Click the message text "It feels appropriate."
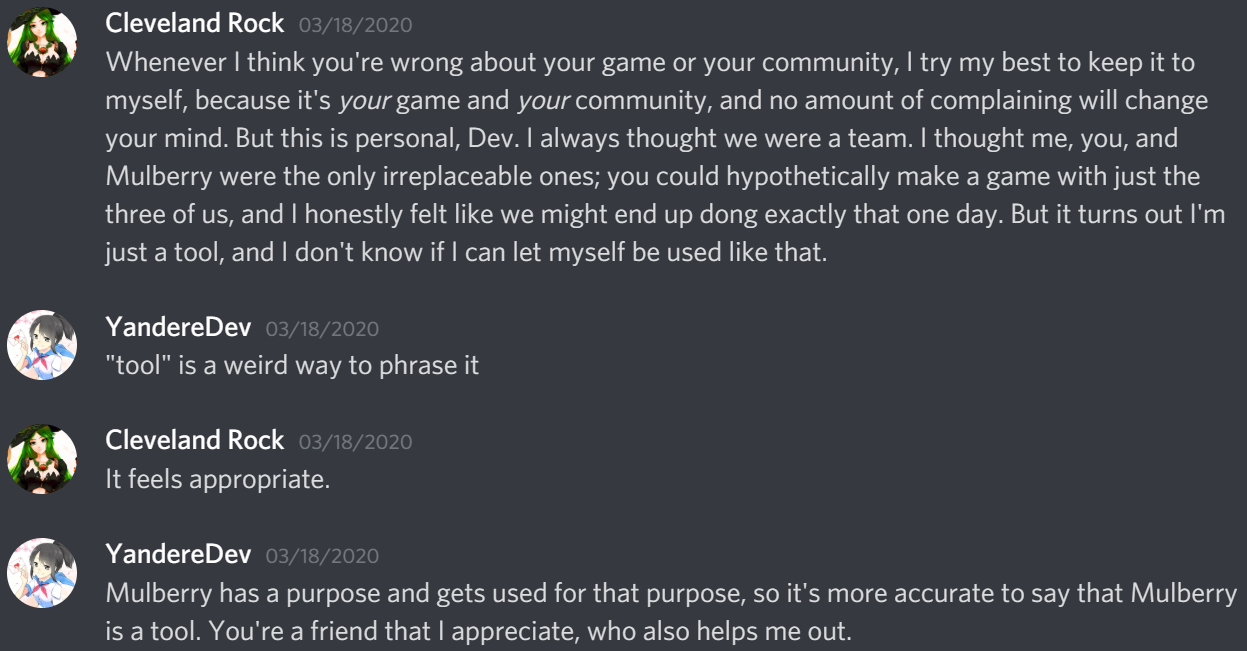The width and height of the screenshot is (1247, 651). tap(218, 479)
